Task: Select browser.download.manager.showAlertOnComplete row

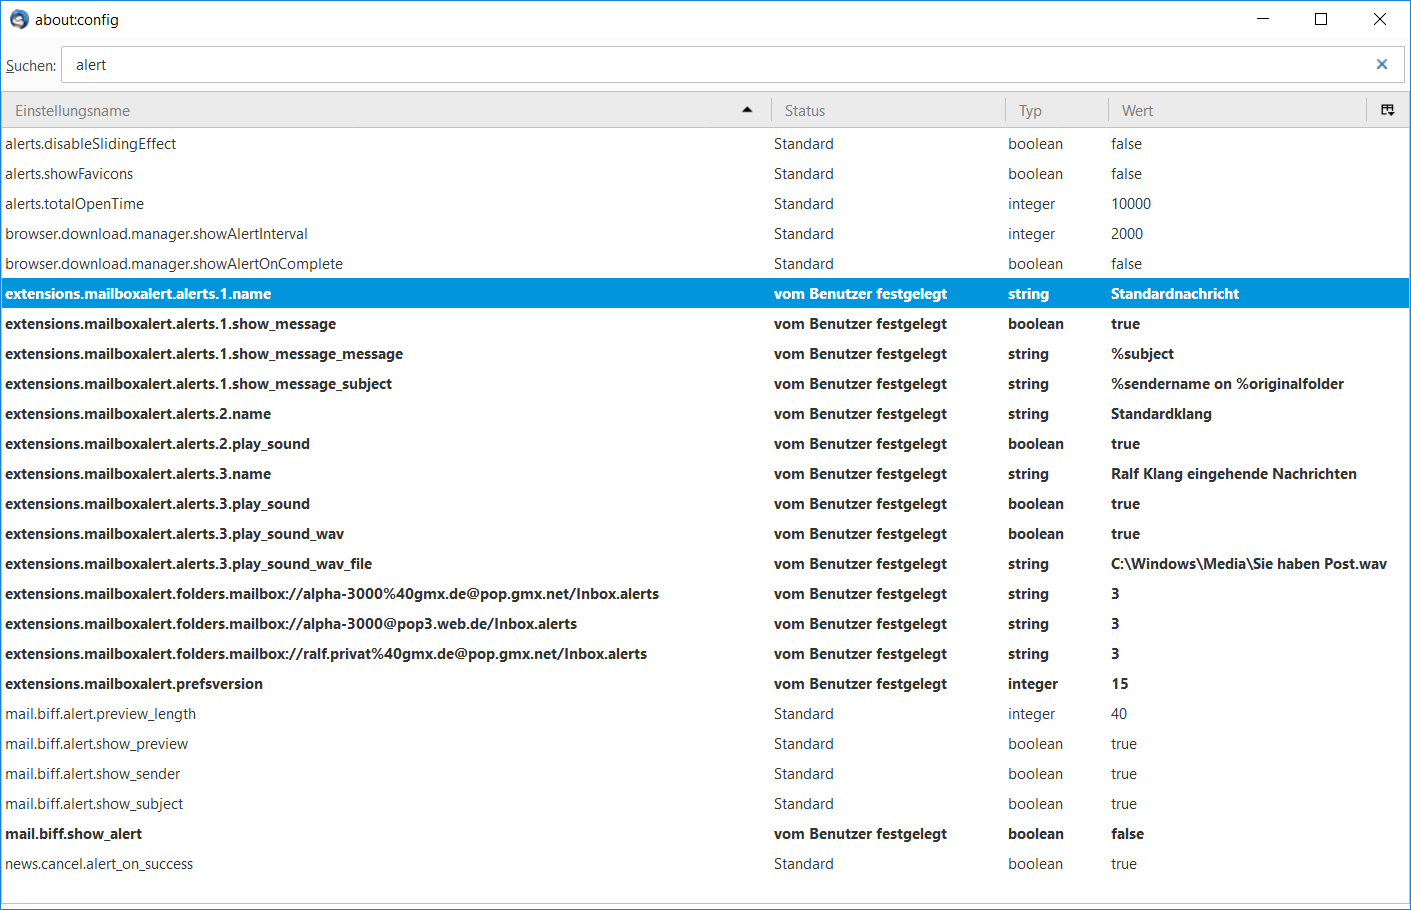Action: pos(705,264)
